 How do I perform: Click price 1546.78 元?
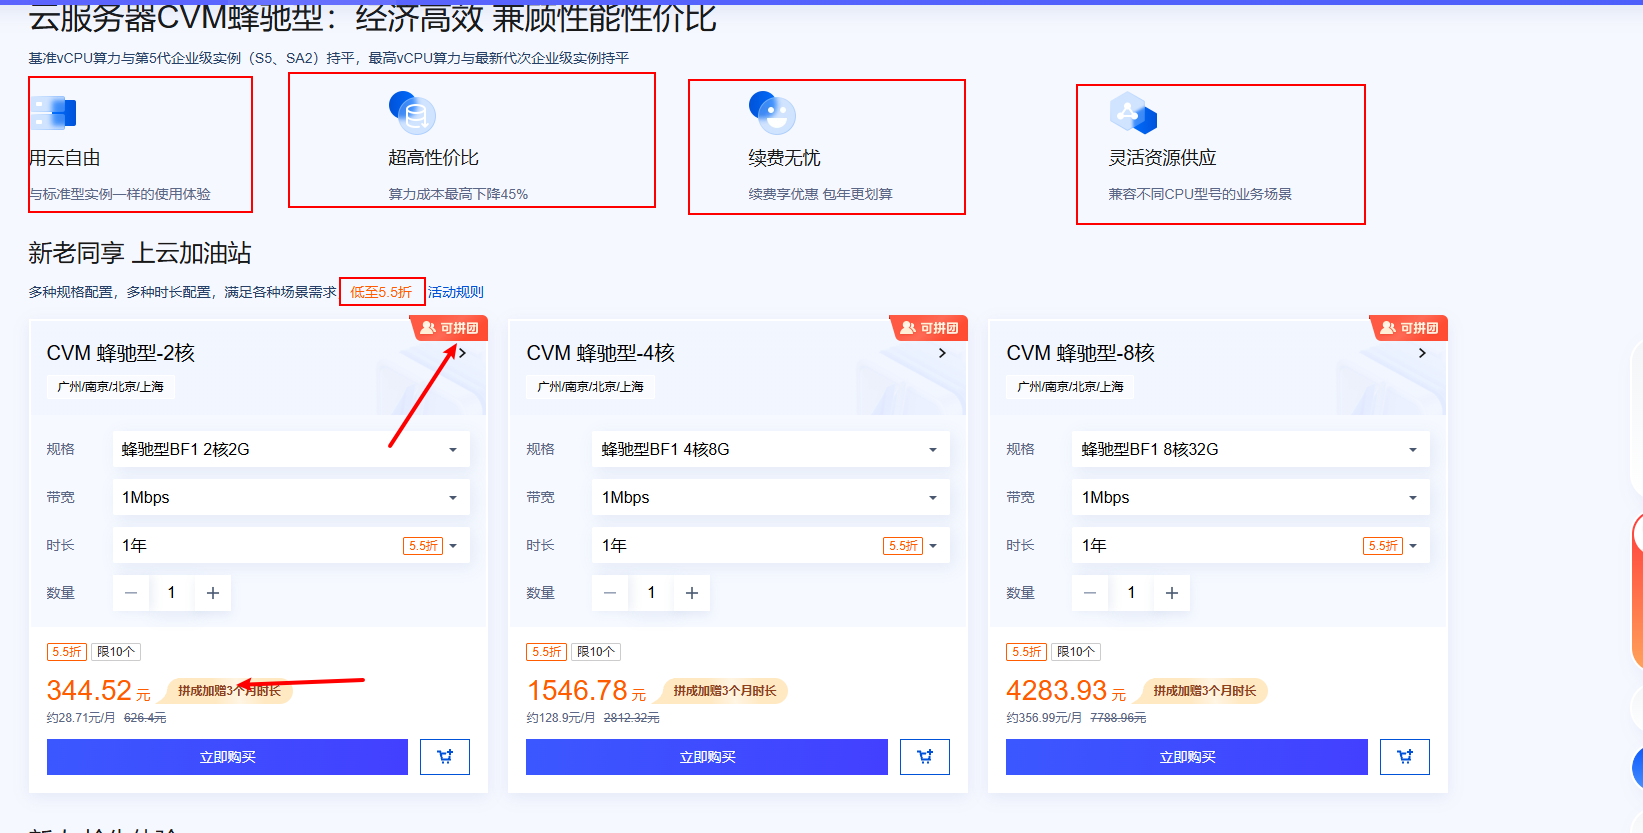pos(586,691)
